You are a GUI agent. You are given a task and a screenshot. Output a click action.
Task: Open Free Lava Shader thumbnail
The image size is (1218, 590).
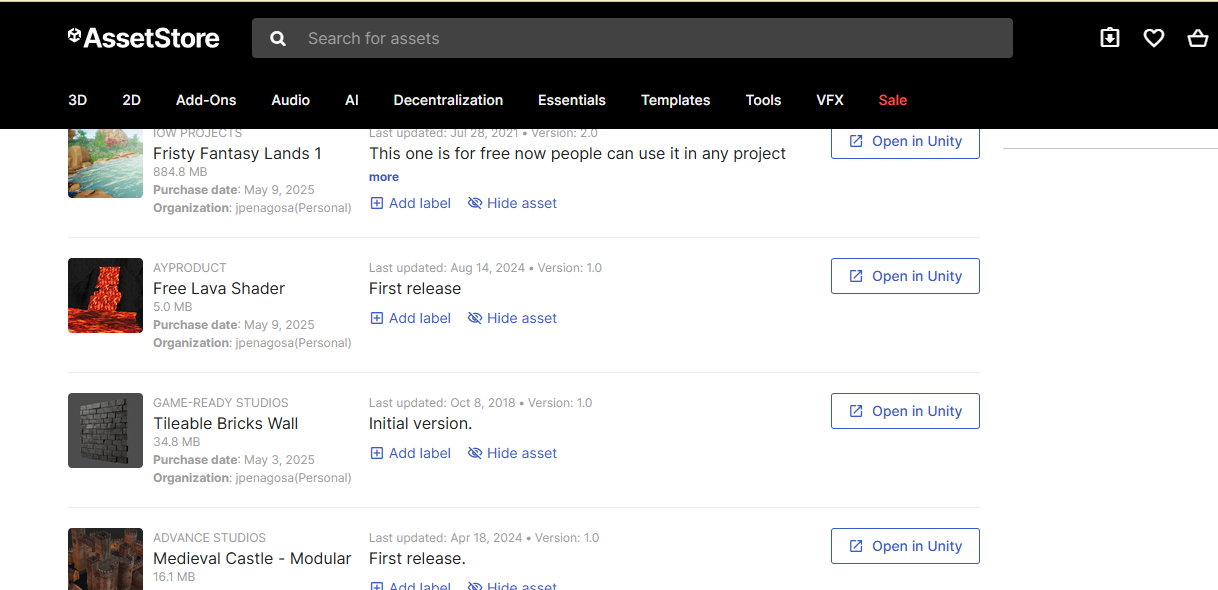pos(105,295)
